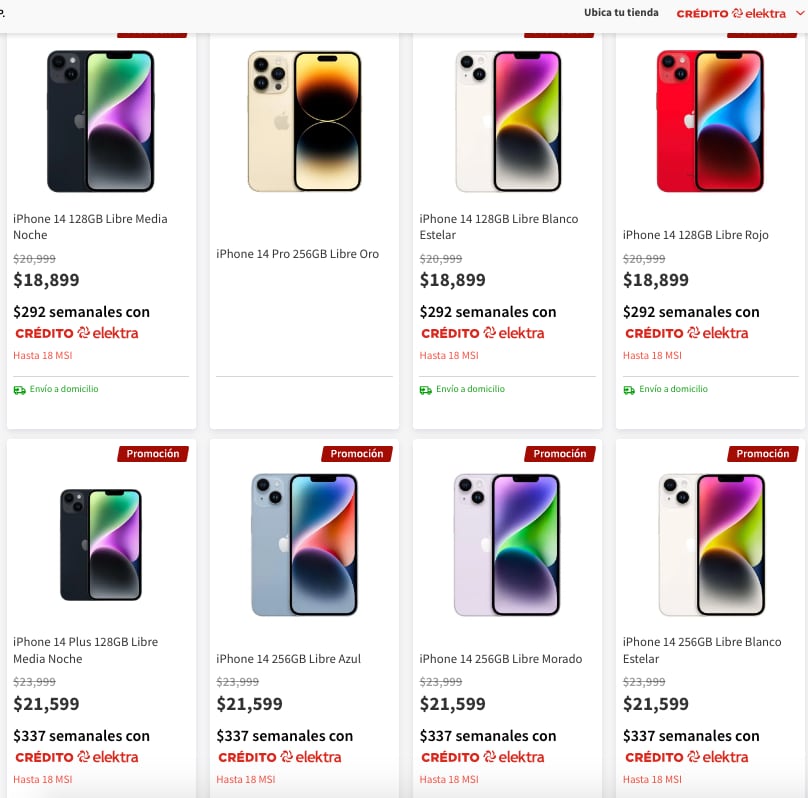The image size is (808, 798).
Task: Click Crédito Elektra logo under iPhone 14 256GB Morado
Action: (482, 757)
